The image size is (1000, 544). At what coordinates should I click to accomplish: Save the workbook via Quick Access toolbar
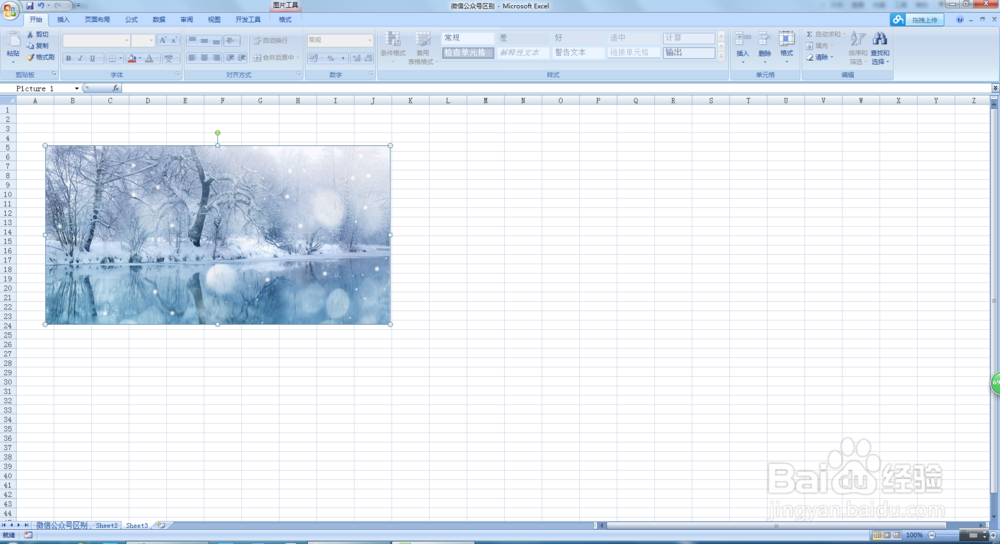[29, 6]
